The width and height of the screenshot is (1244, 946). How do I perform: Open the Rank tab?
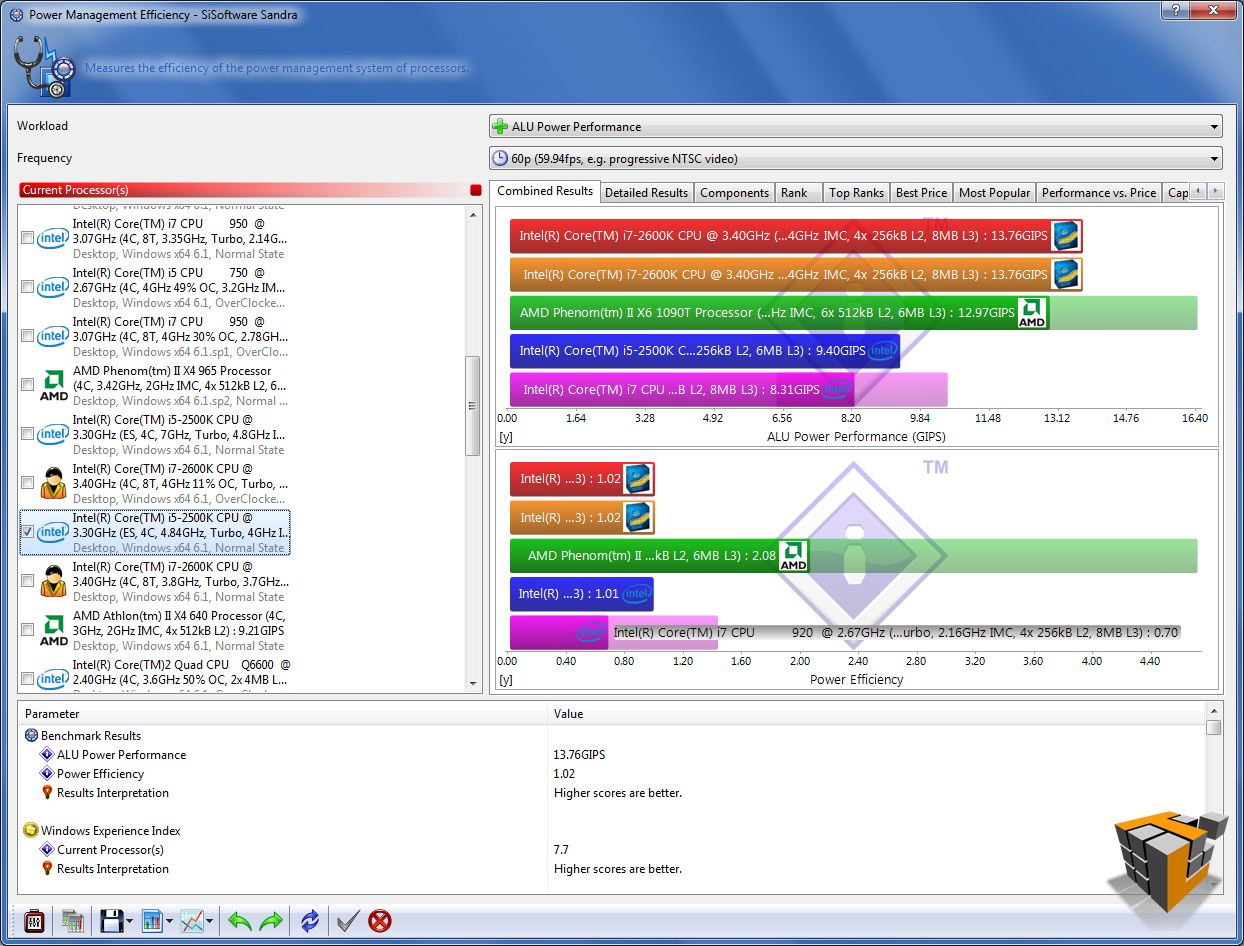(798, 193)
